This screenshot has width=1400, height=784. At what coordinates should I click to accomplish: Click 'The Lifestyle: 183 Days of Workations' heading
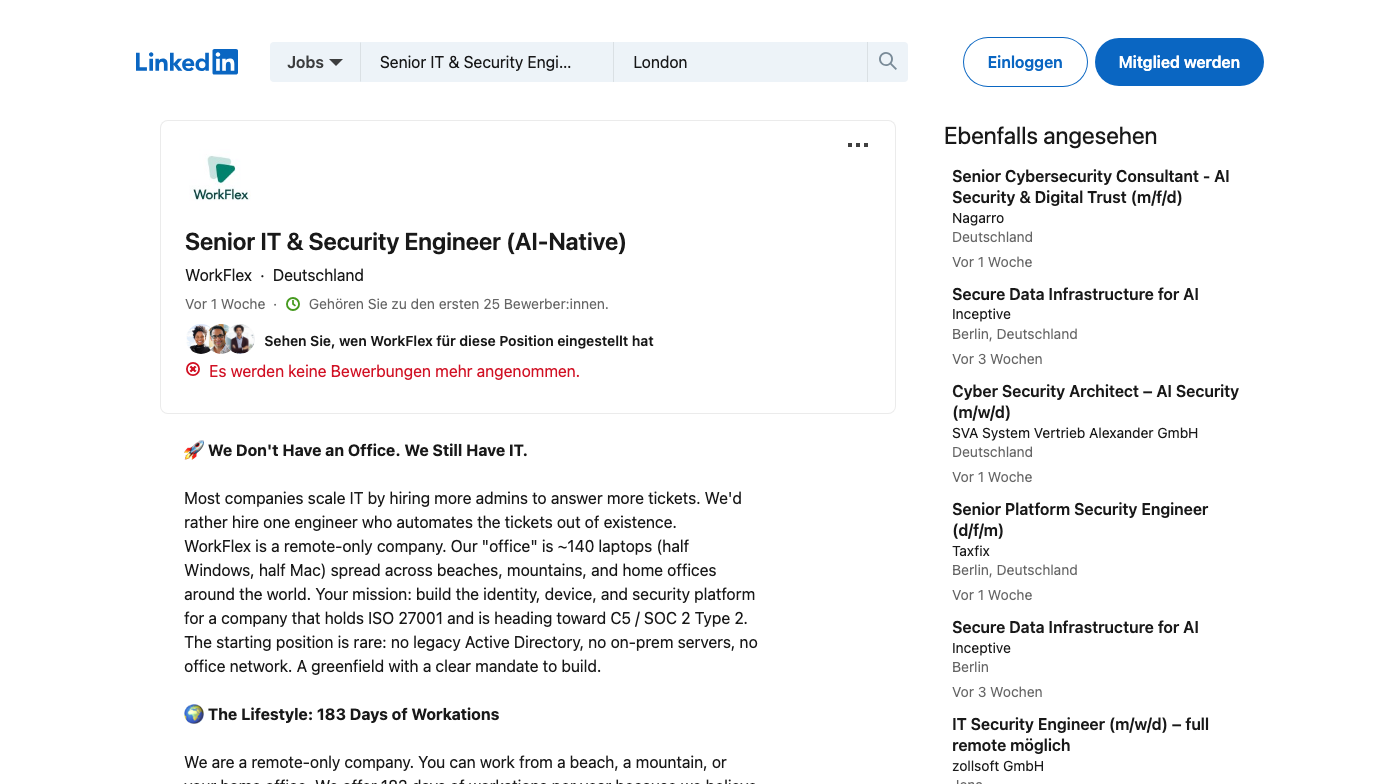[x=353, y=714]
